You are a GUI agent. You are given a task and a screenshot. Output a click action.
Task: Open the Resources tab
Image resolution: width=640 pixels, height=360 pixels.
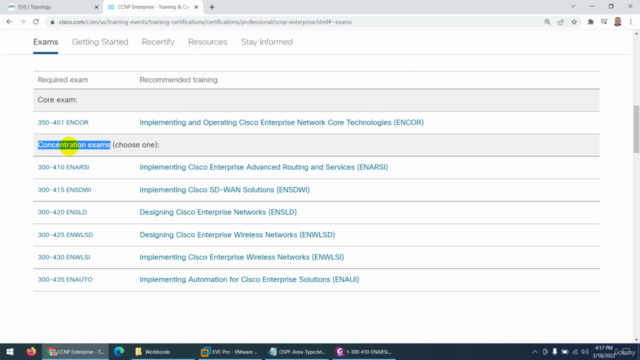pos(207,42)
